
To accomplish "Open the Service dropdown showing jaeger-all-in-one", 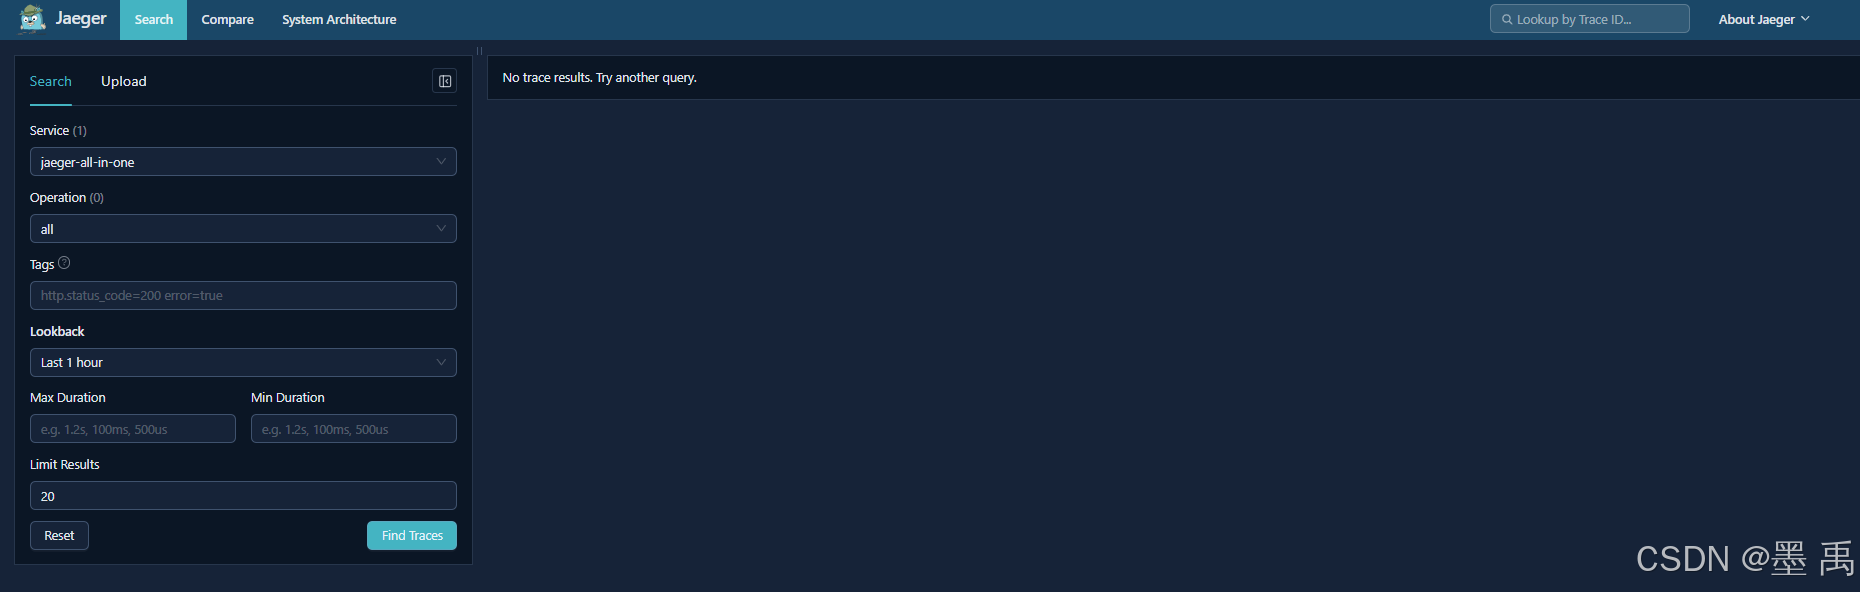I will [x=243, y=162].
